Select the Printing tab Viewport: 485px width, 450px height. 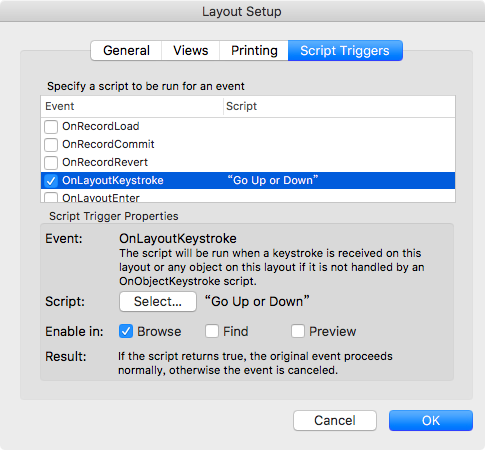click(x=254, y=51)
